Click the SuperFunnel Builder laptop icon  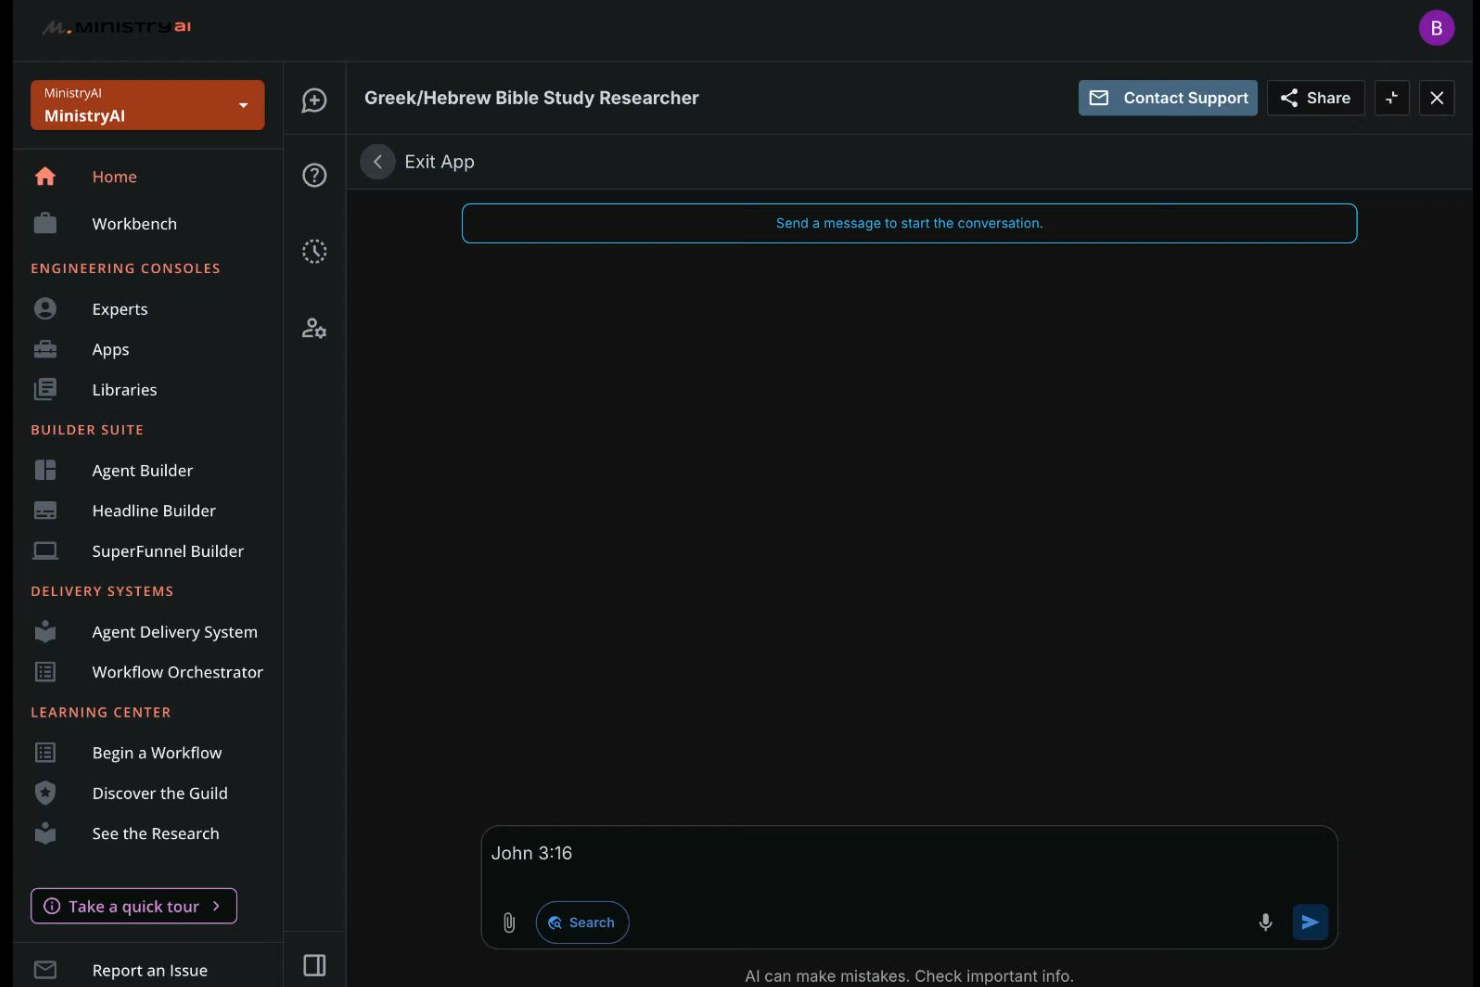(45, 551)
